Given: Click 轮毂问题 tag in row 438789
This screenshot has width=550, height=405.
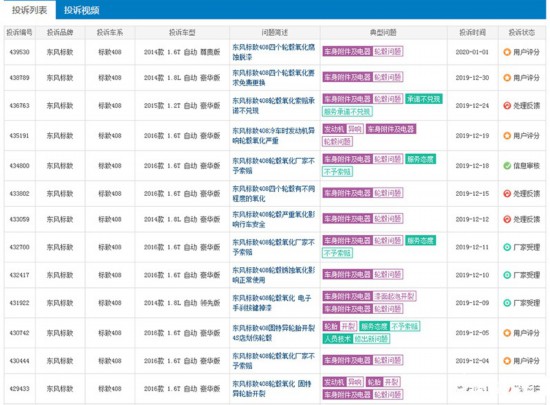Looking at the screenshot, I should pyautogui.click(x=388, y=77).
